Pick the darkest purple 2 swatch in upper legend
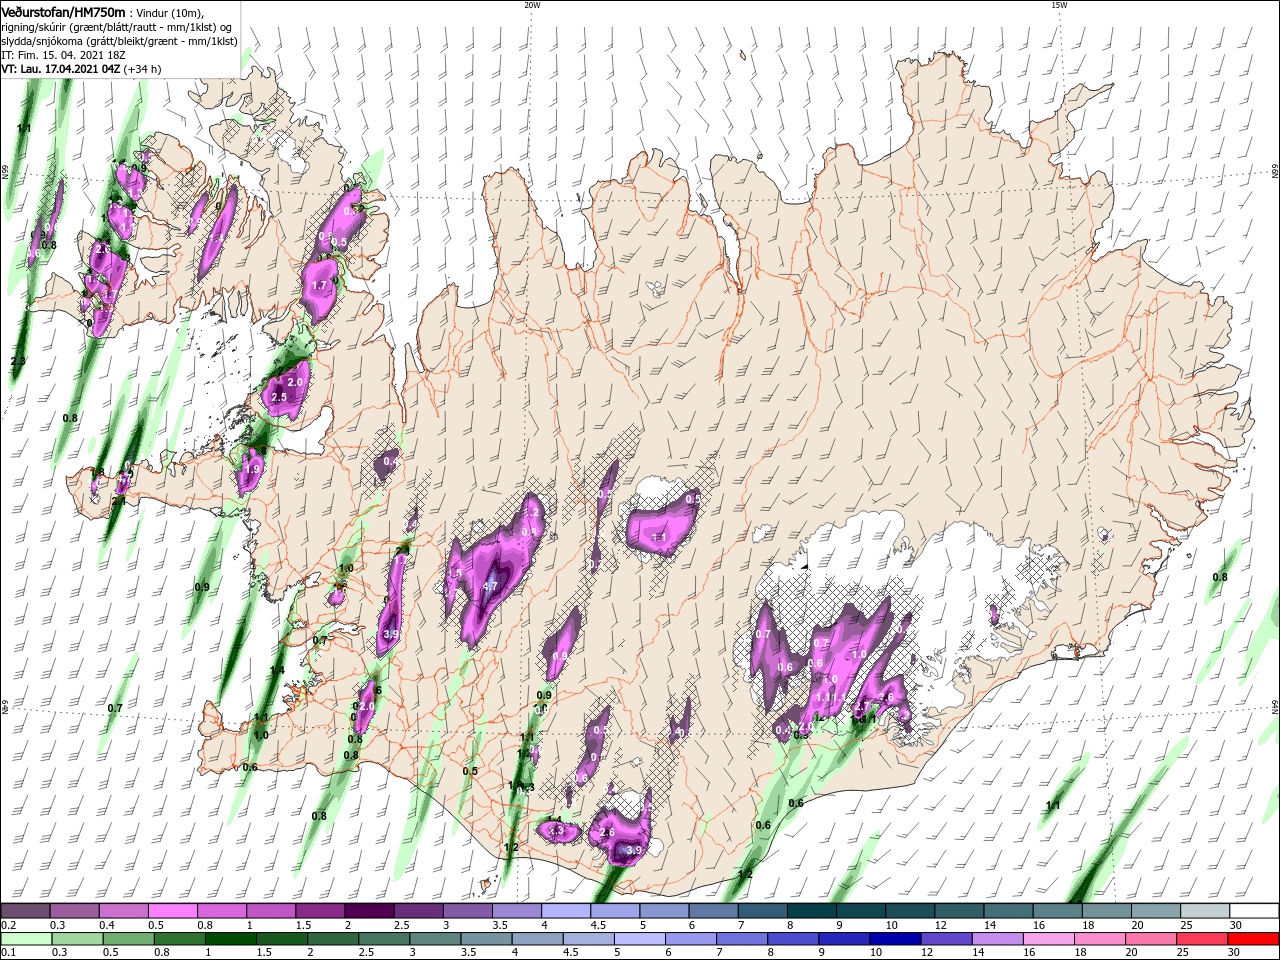 [369, 911]
